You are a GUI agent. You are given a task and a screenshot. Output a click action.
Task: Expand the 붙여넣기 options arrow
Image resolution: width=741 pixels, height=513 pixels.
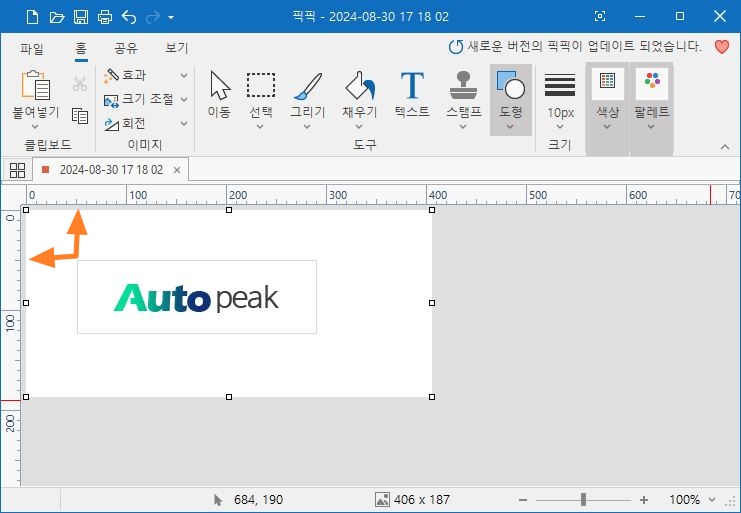[x=35, y=127]
